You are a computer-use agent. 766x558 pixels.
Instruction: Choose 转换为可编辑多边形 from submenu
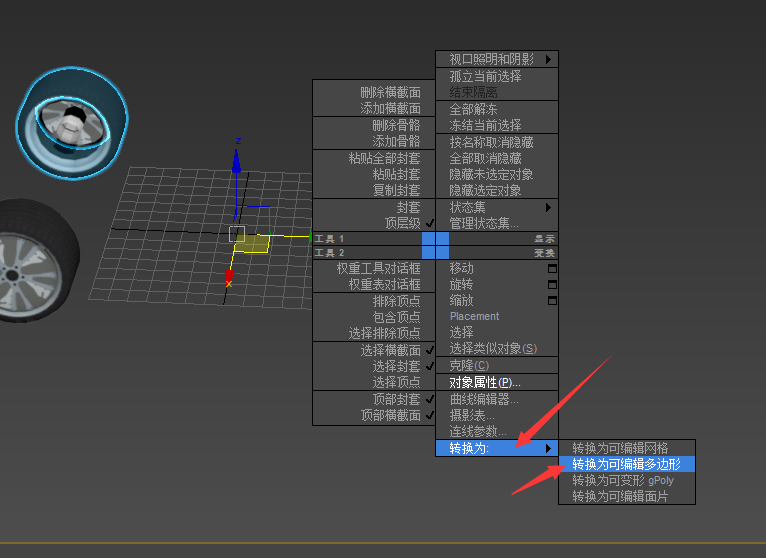pos(626,464)
